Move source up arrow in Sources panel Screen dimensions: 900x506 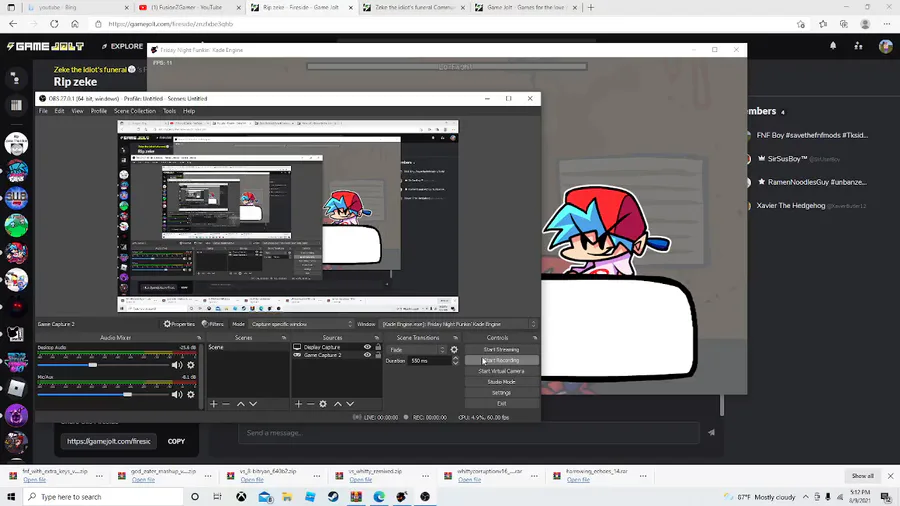[x=338, y=404]
